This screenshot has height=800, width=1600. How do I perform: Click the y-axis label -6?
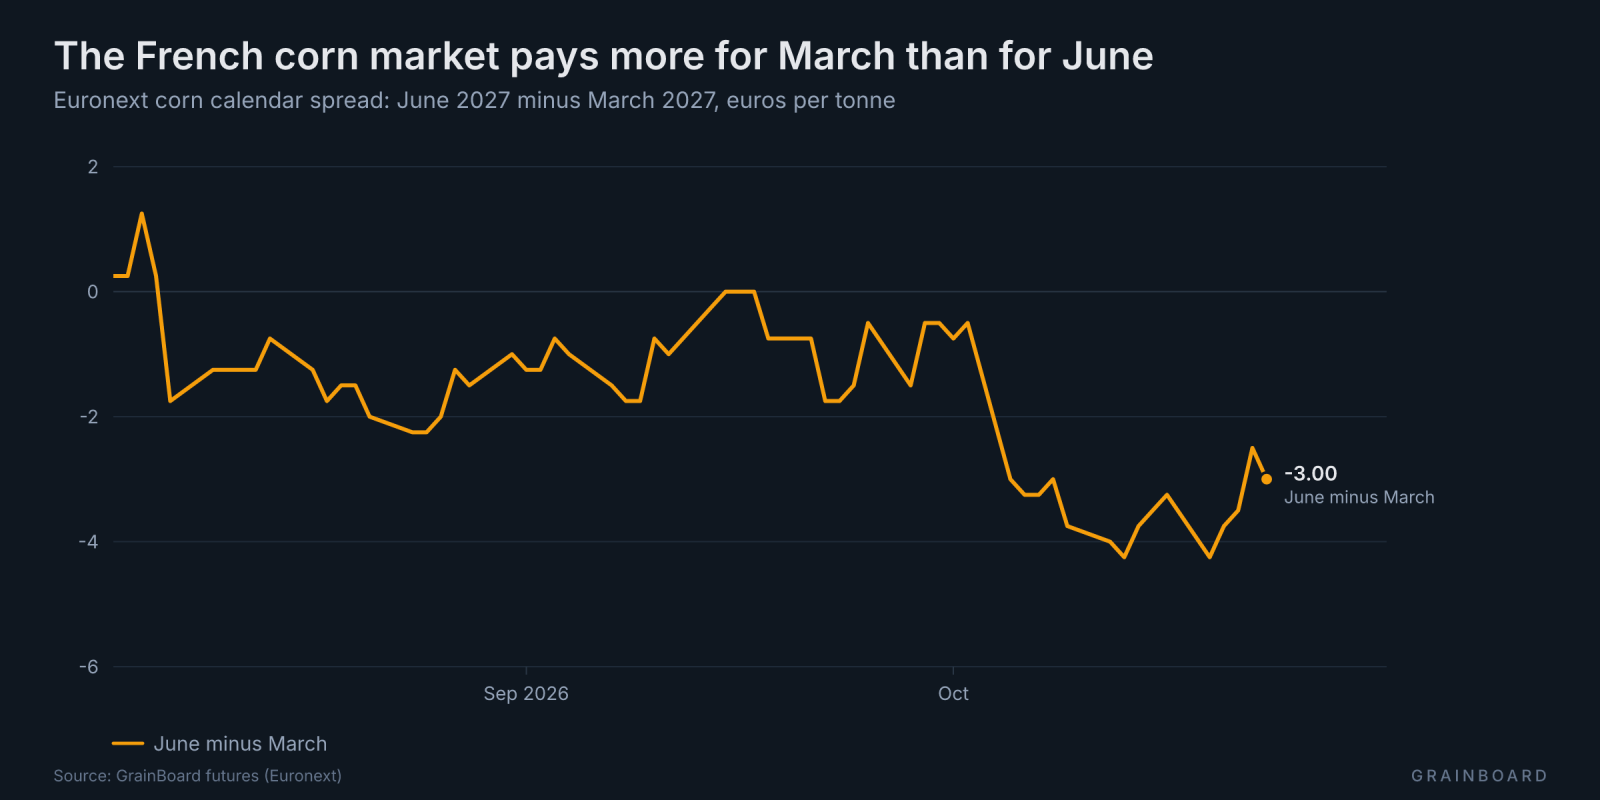click(89, 667)
